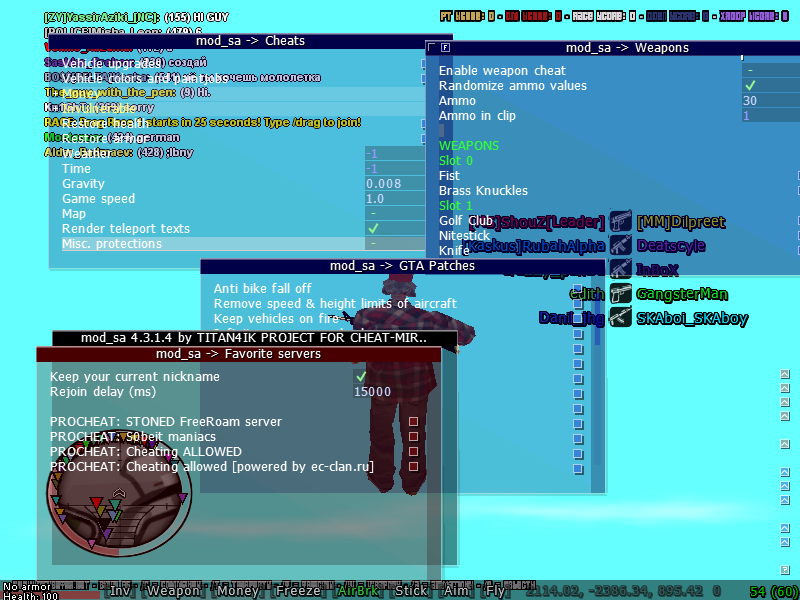Click the white player arrow on the radar
800x600 pixels.
tap(119, 492)
